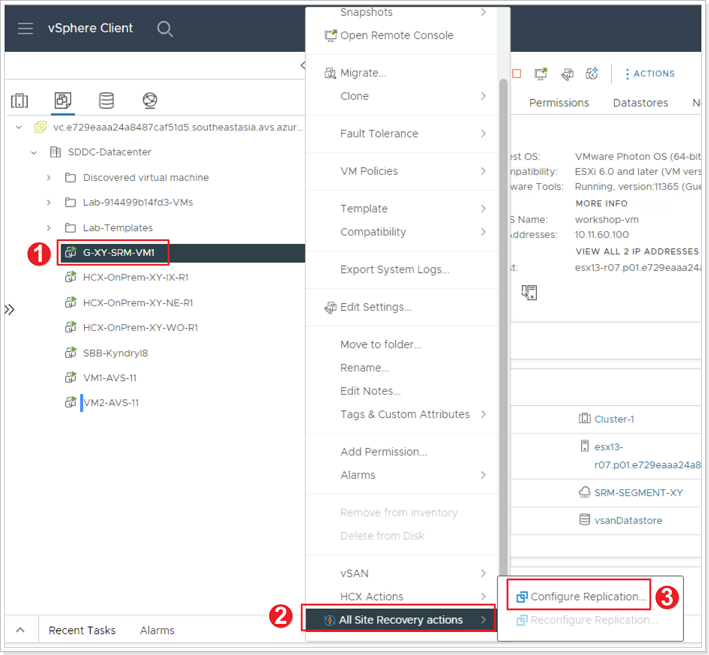Click the Configure Replication icon
This screenshot has height=655, width=709.
pyautogui.click(x=522, y=597)
